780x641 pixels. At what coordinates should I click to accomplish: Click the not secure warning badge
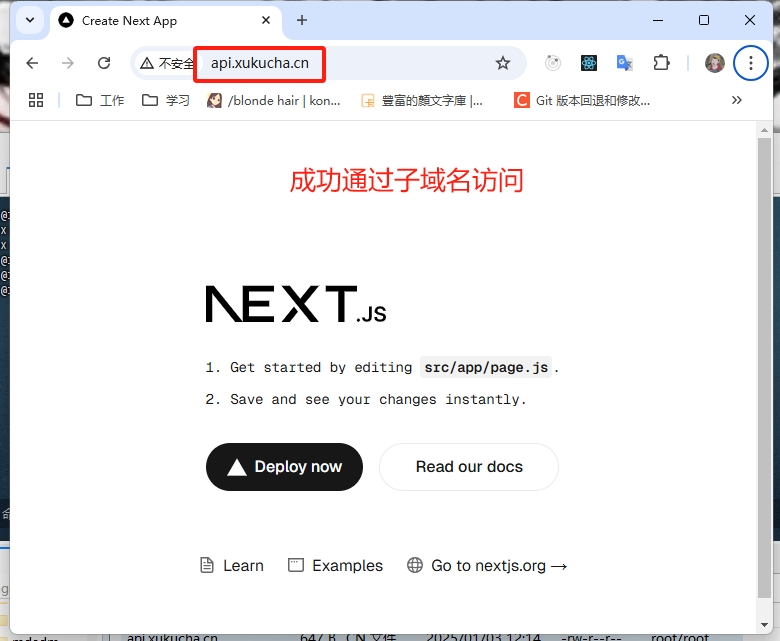click(166, 63)
